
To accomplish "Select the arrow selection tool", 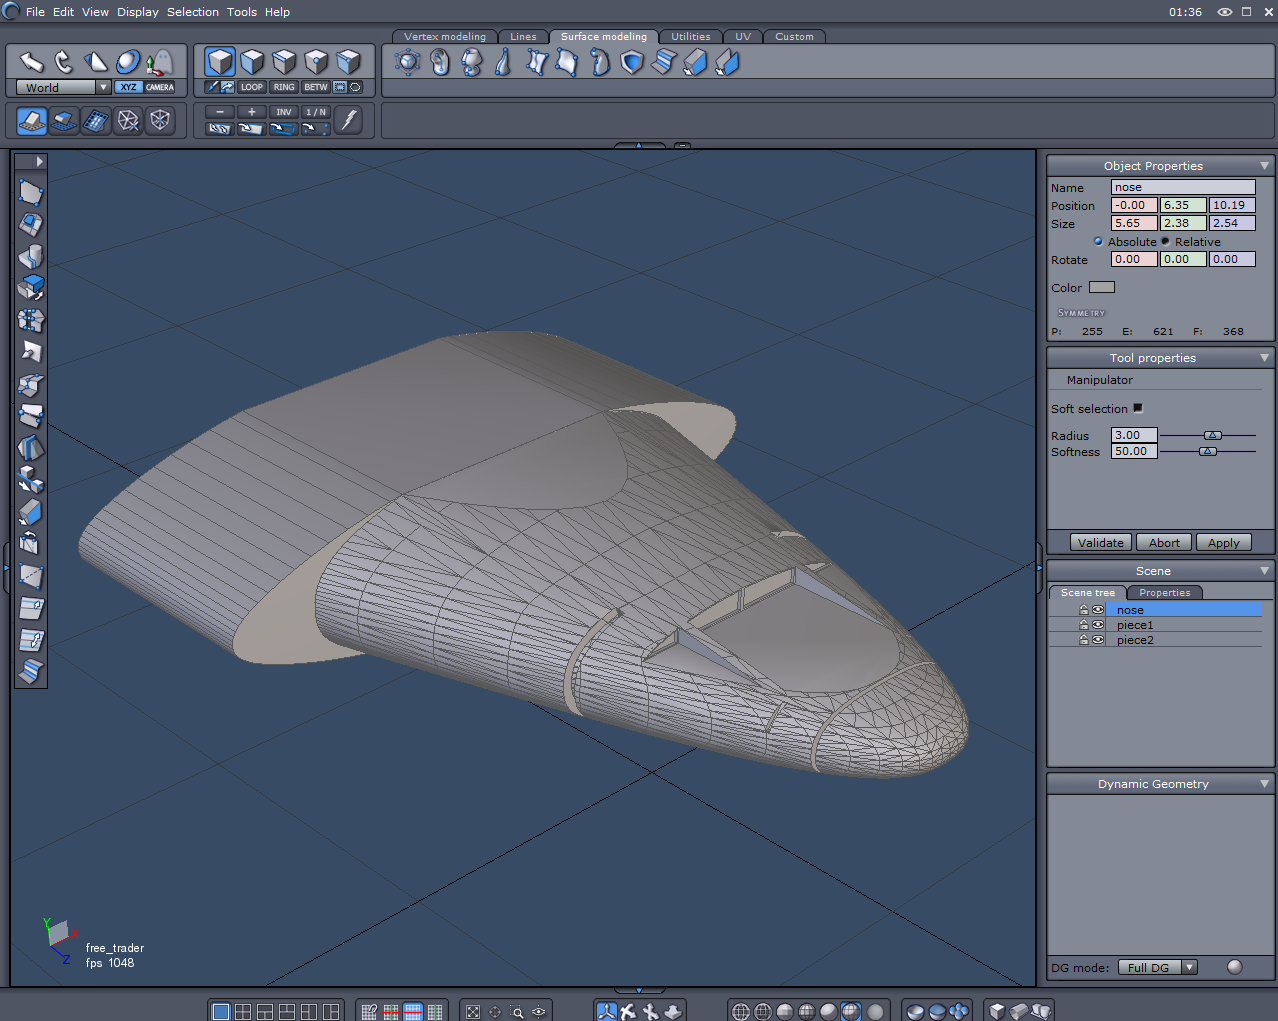I will coord(32,62).
